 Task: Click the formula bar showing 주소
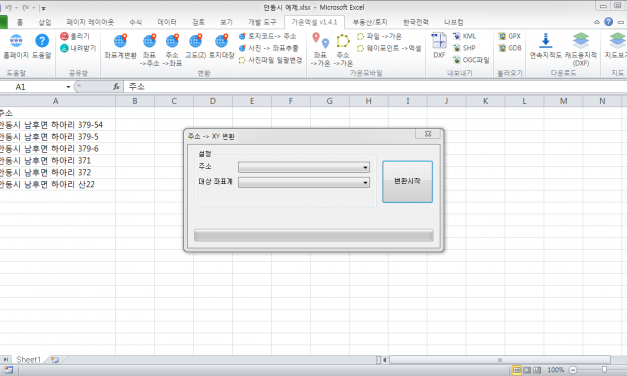[x=375, y=86]
